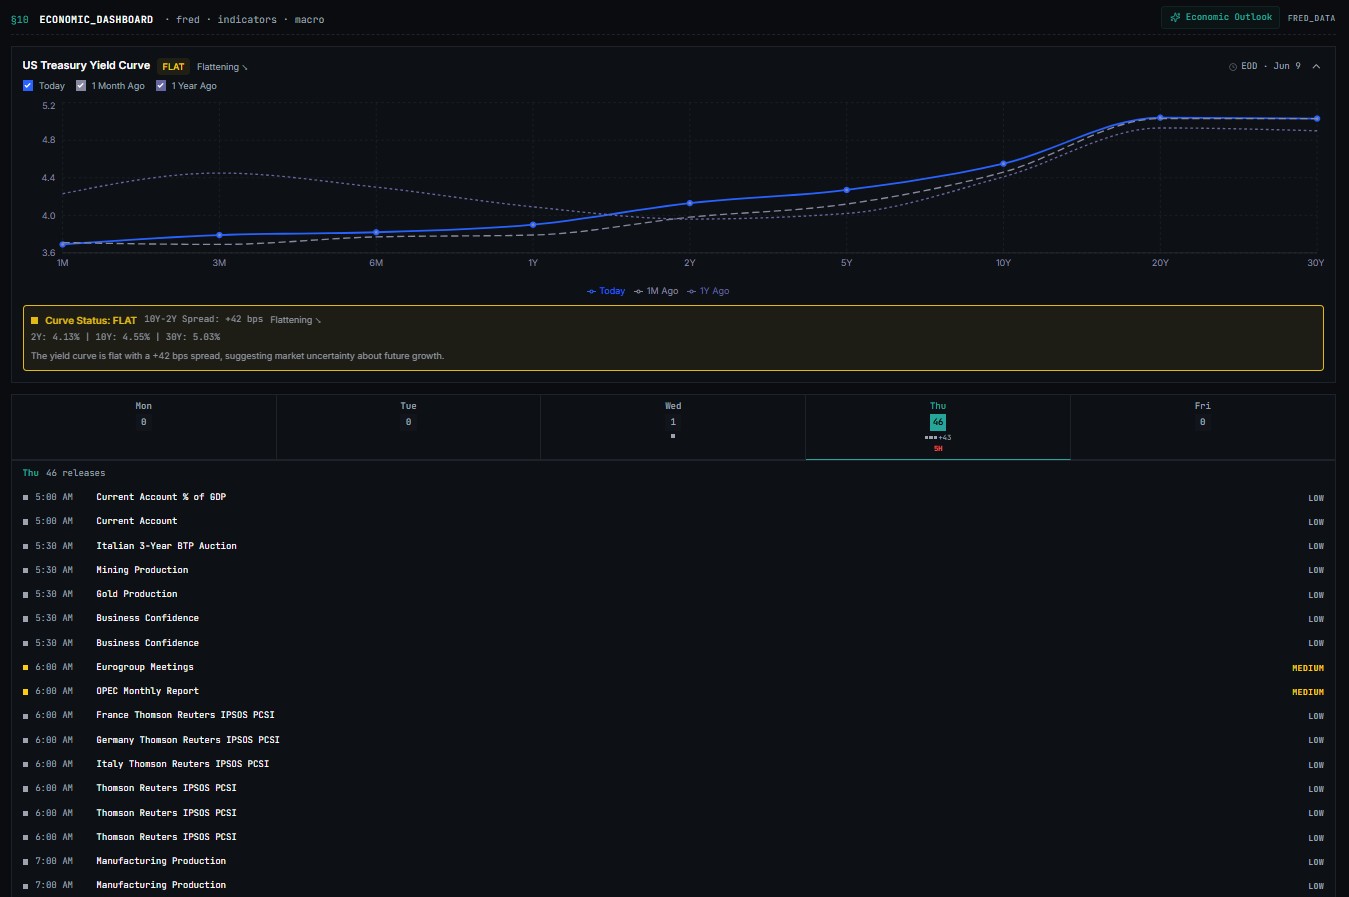Select the 30Y point on Today curve
The image size is (1349, 897).
[x=1317, y=119]
